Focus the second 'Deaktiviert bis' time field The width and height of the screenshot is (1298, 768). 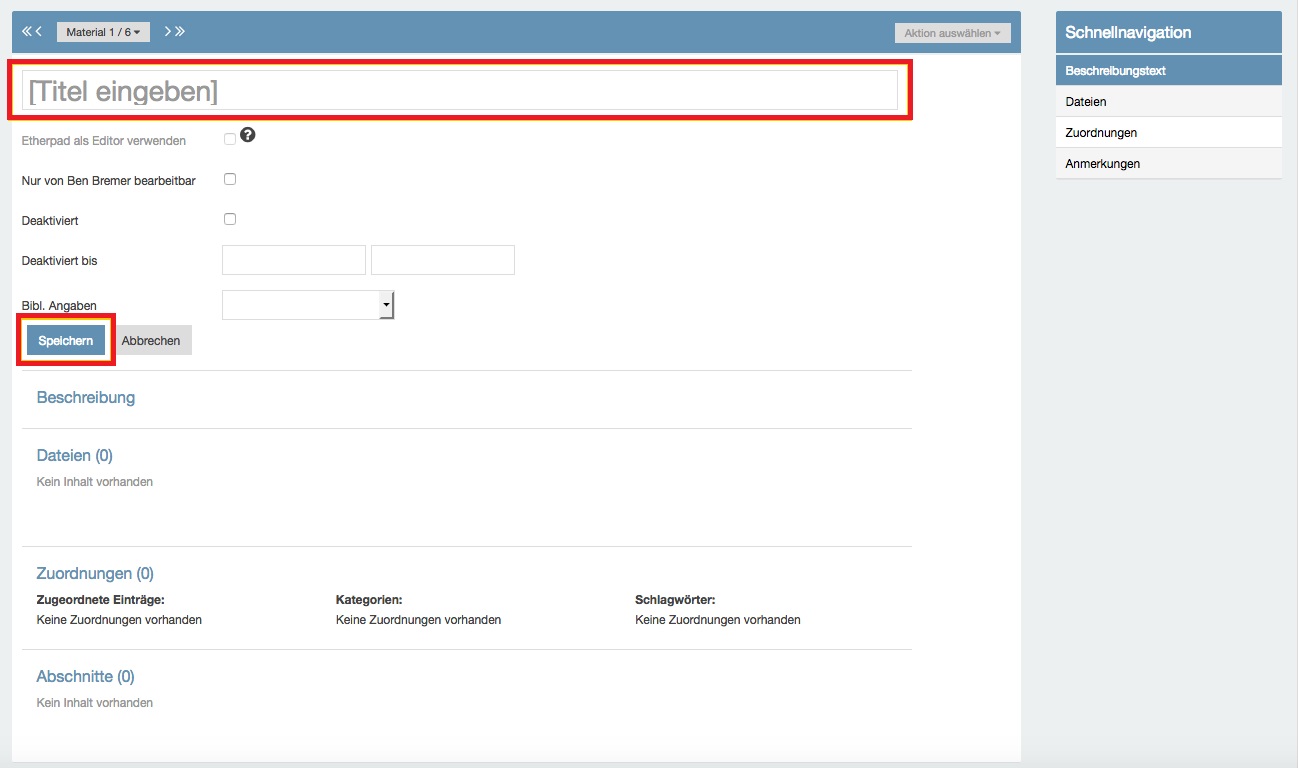(x=443, y=260)
